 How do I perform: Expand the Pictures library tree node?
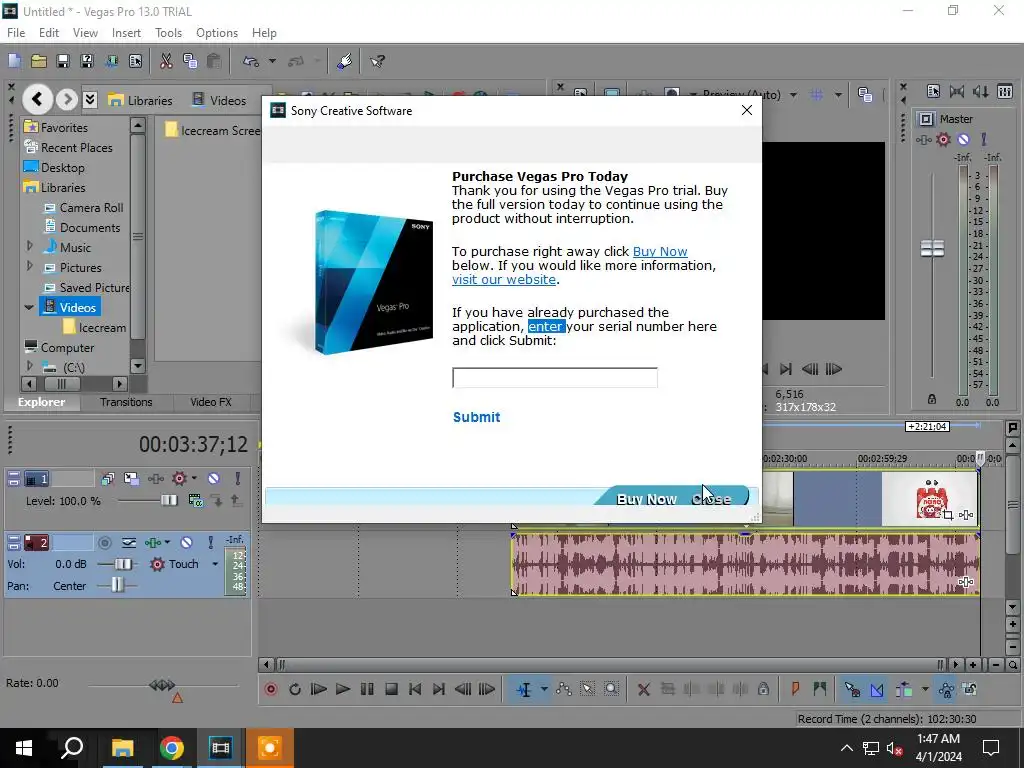[29, 266]
